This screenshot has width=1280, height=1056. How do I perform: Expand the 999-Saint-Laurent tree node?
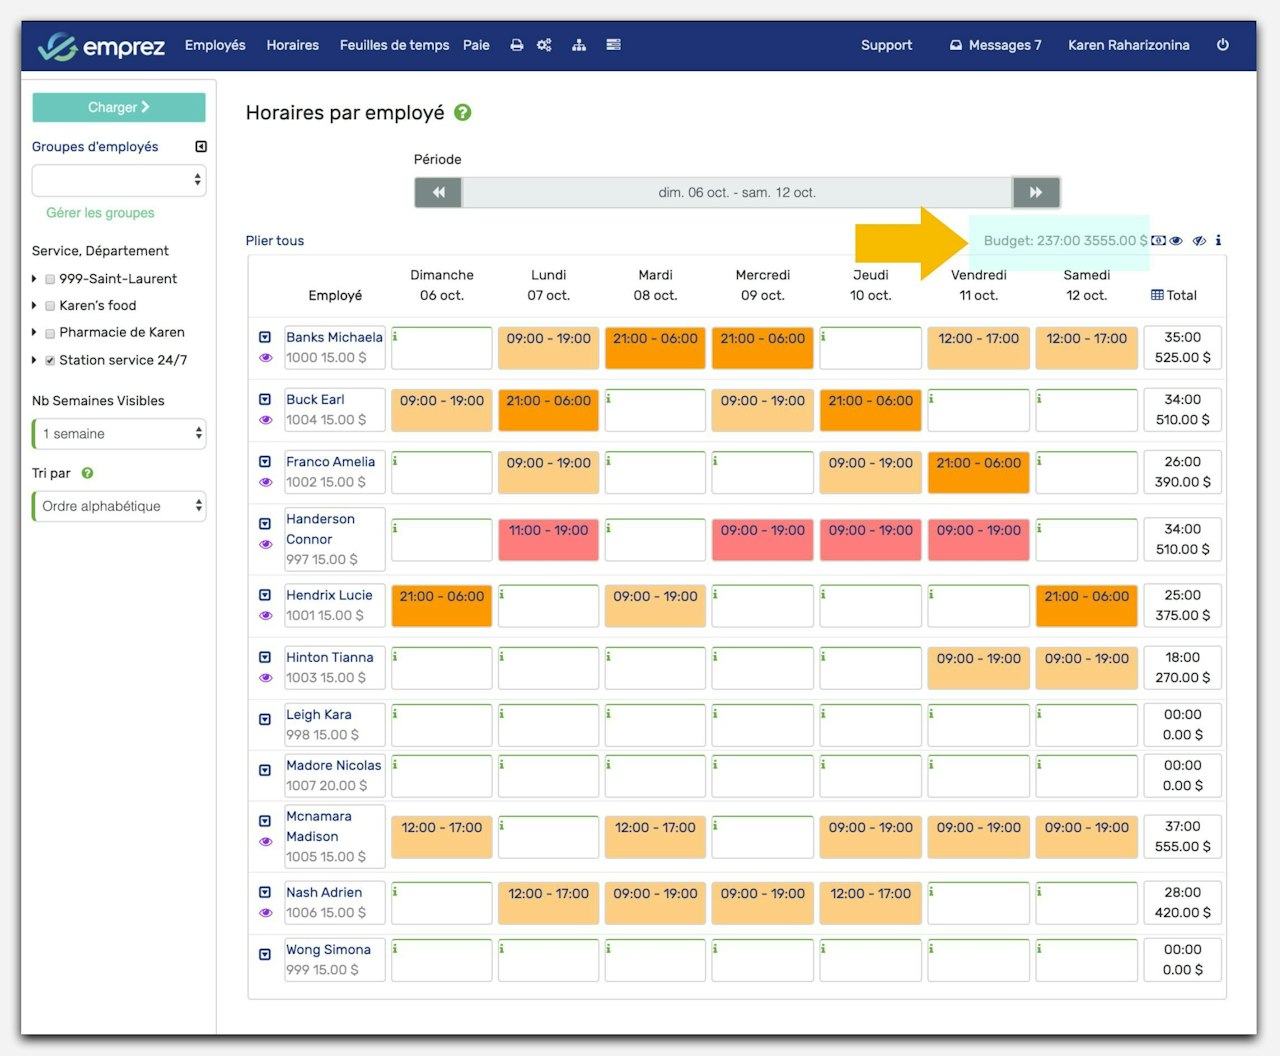35,279
